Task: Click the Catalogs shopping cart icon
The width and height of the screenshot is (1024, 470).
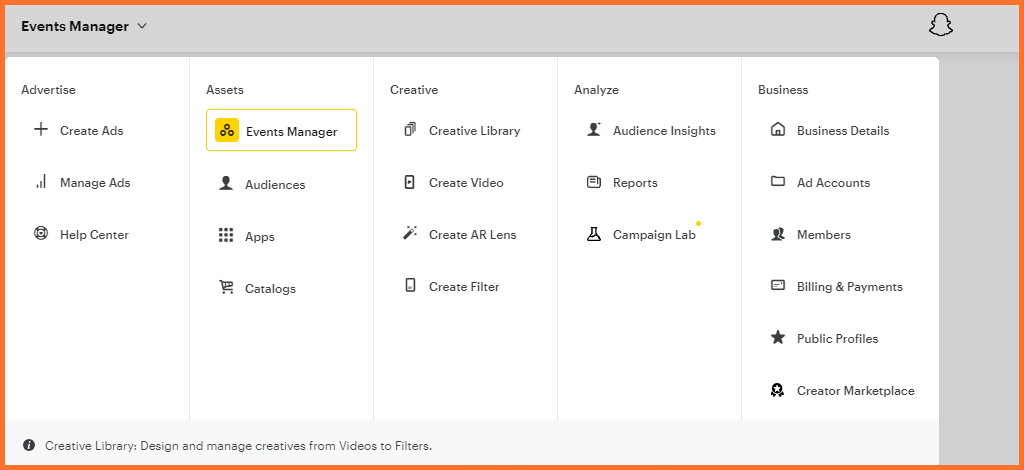Action: [226, 288]
